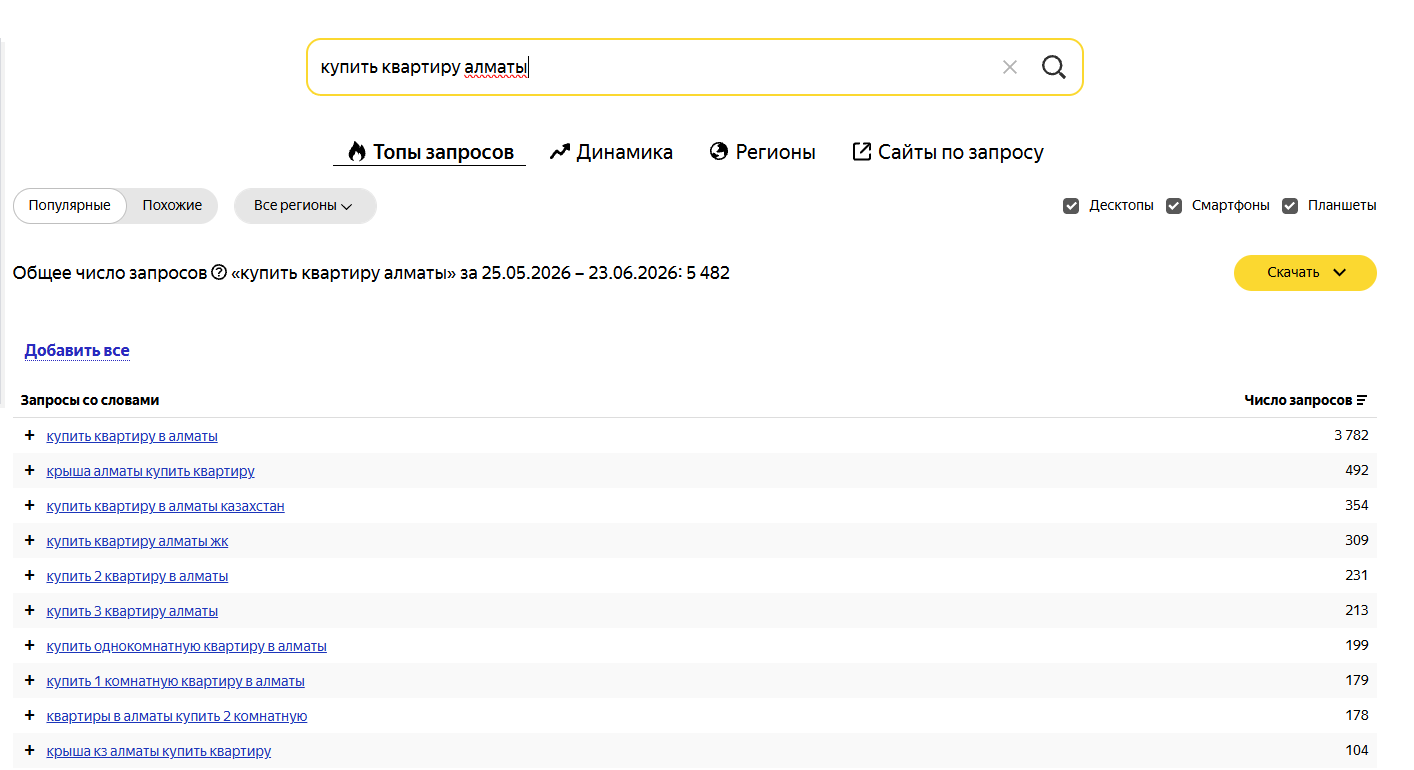The height and width of the screenshot is (770, 1414).
Task: Click the Число запросов column header
Action: click(x=1298, y=400)
